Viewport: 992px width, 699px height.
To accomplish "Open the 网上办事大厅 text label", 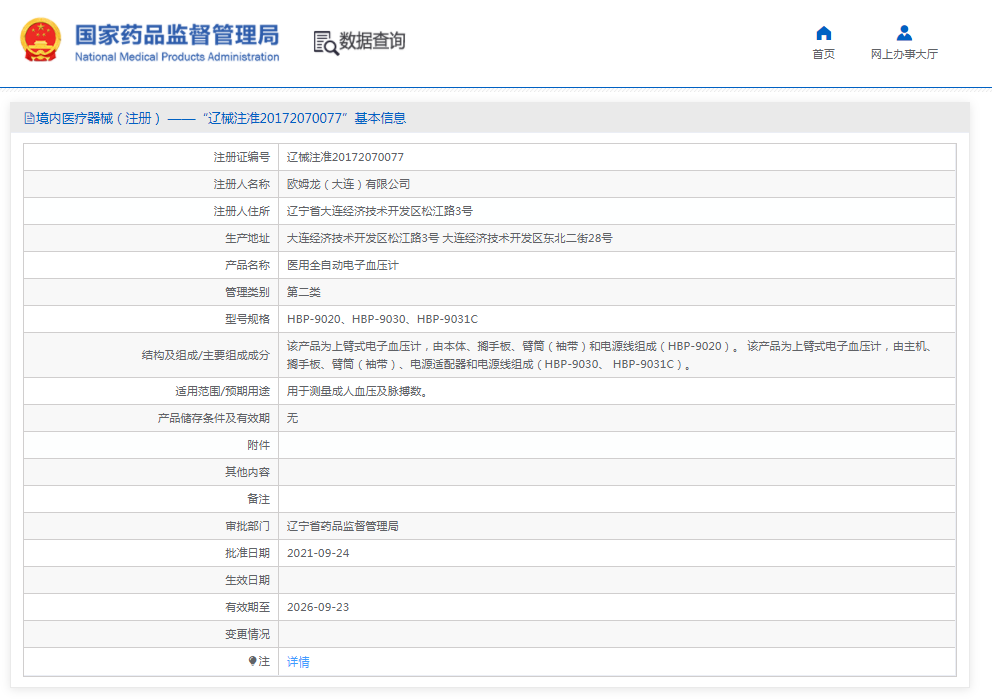I will coord(904,55).
